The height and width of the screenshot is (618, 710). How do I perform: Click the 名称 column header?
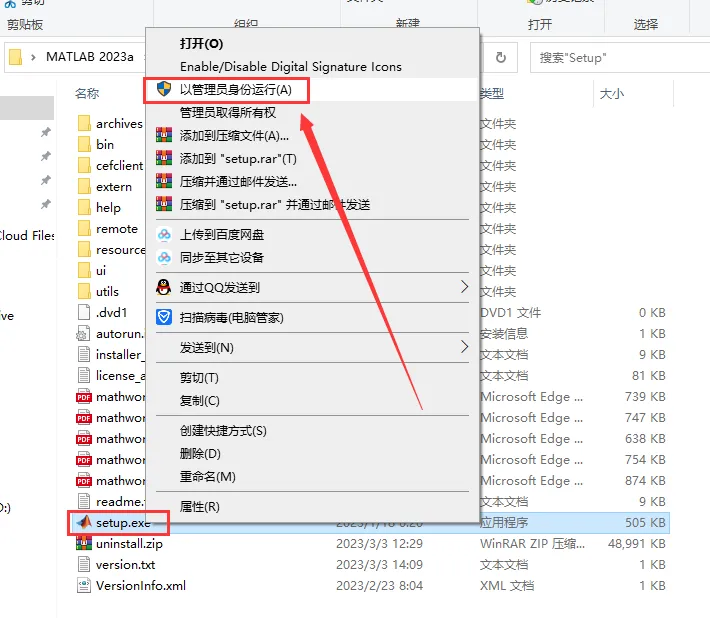(x=87, y=93)
